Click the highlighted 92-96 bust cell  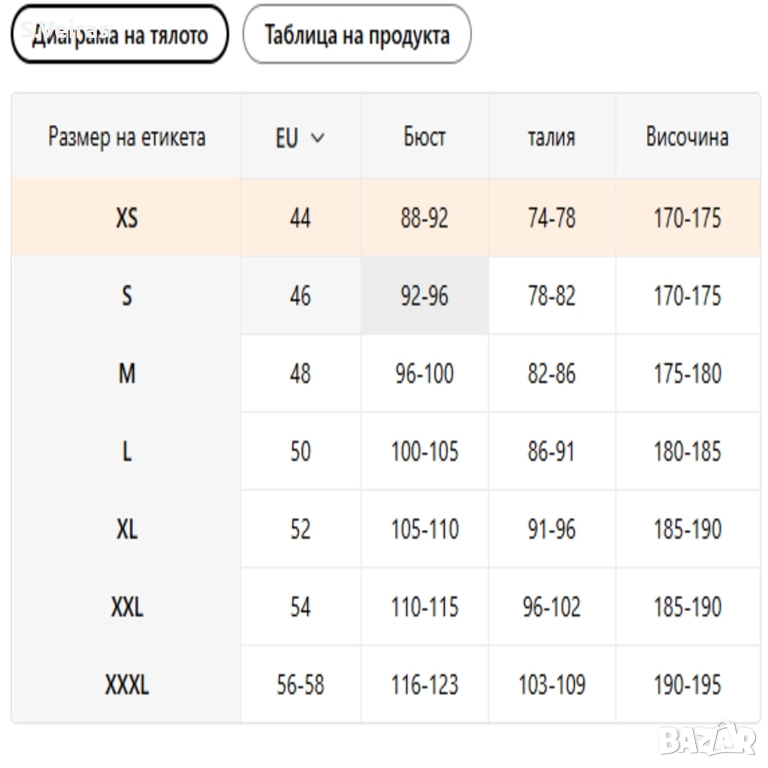(425, 296)
